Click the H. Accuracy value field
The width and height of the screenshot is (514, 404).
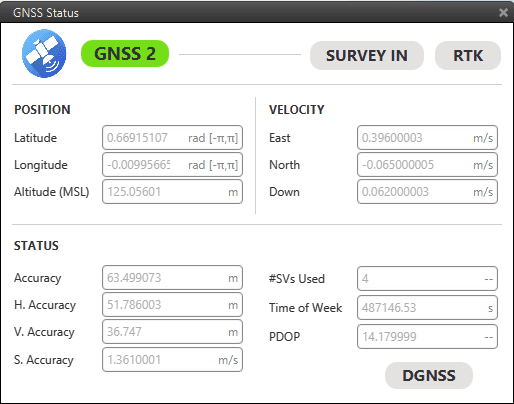[x=172, y=305]
